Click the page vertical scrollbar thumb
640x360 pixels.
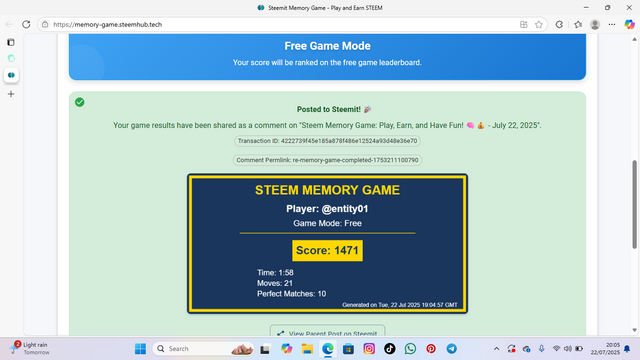click(634, 204)
